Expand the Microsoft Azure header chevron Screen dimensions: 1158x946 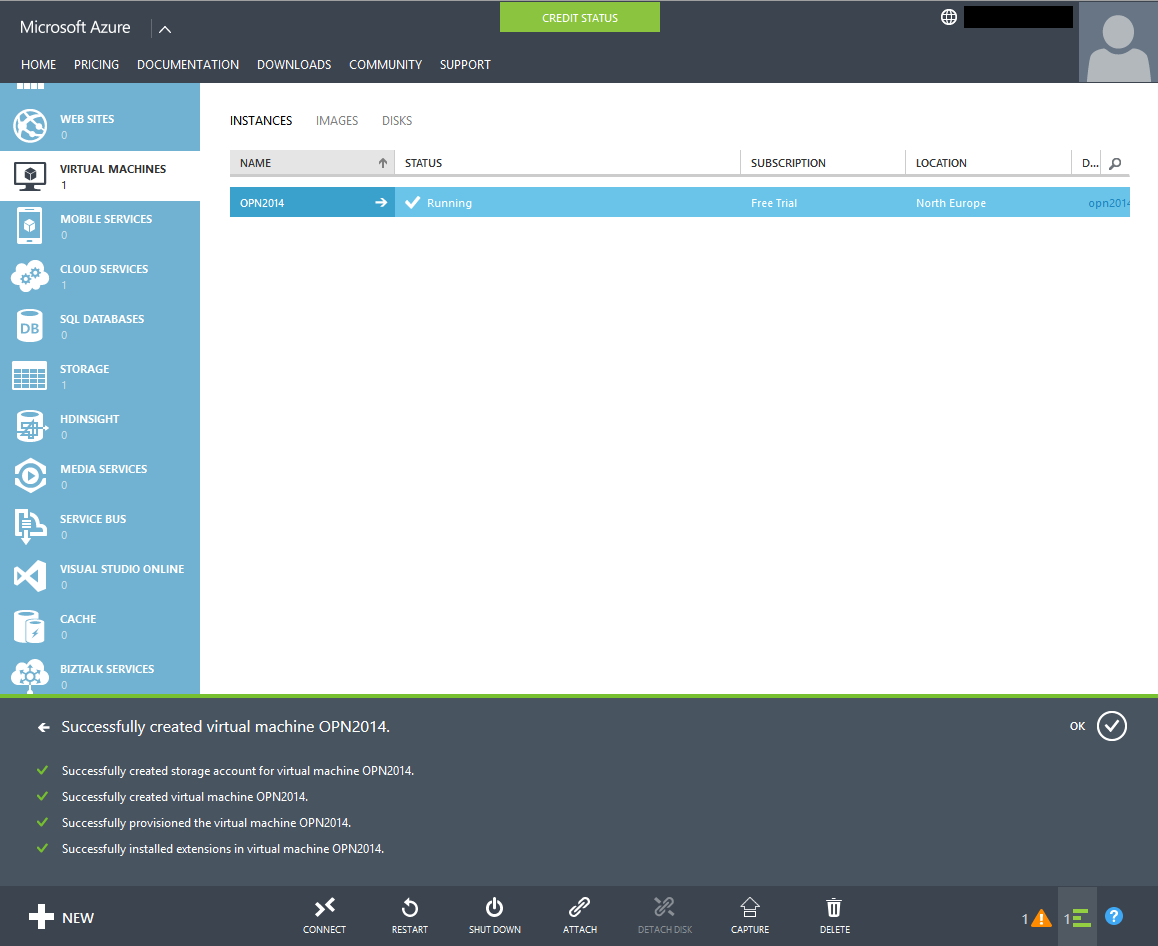point(165,29)
